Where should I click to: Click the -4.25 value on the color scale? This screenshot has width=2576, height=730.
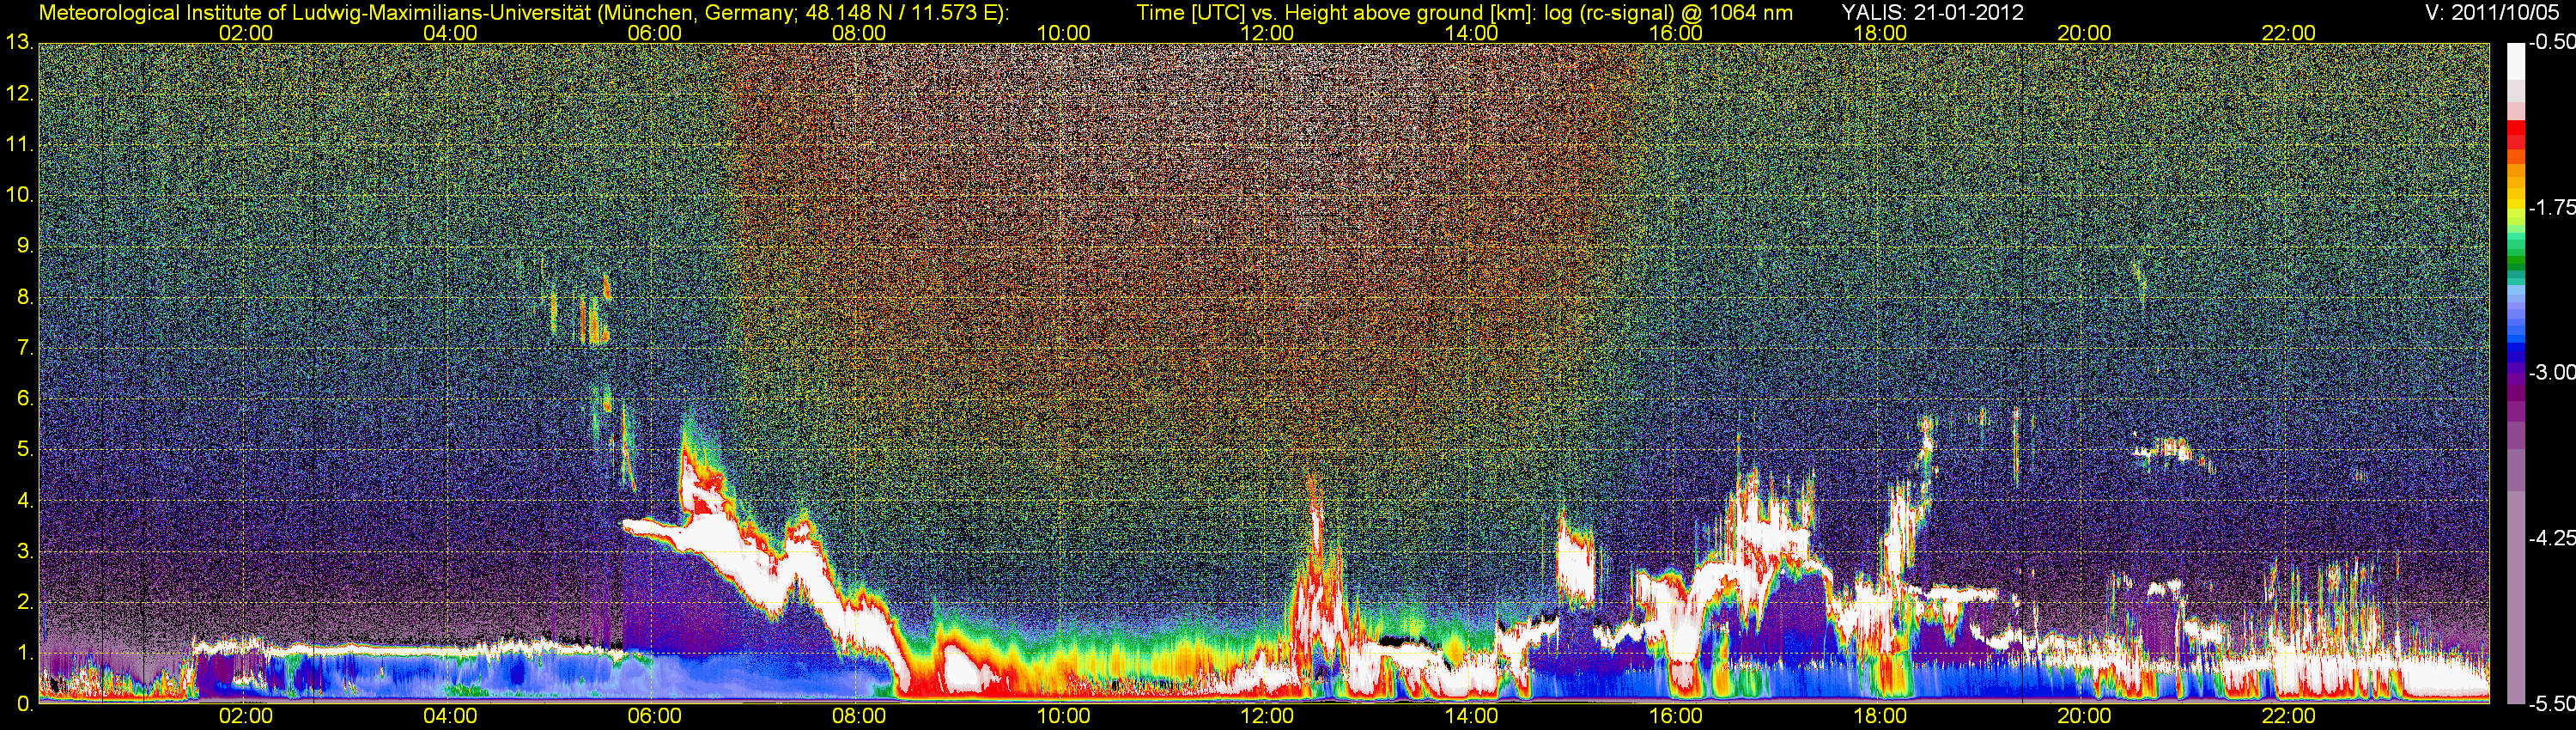pos(2552,538)
